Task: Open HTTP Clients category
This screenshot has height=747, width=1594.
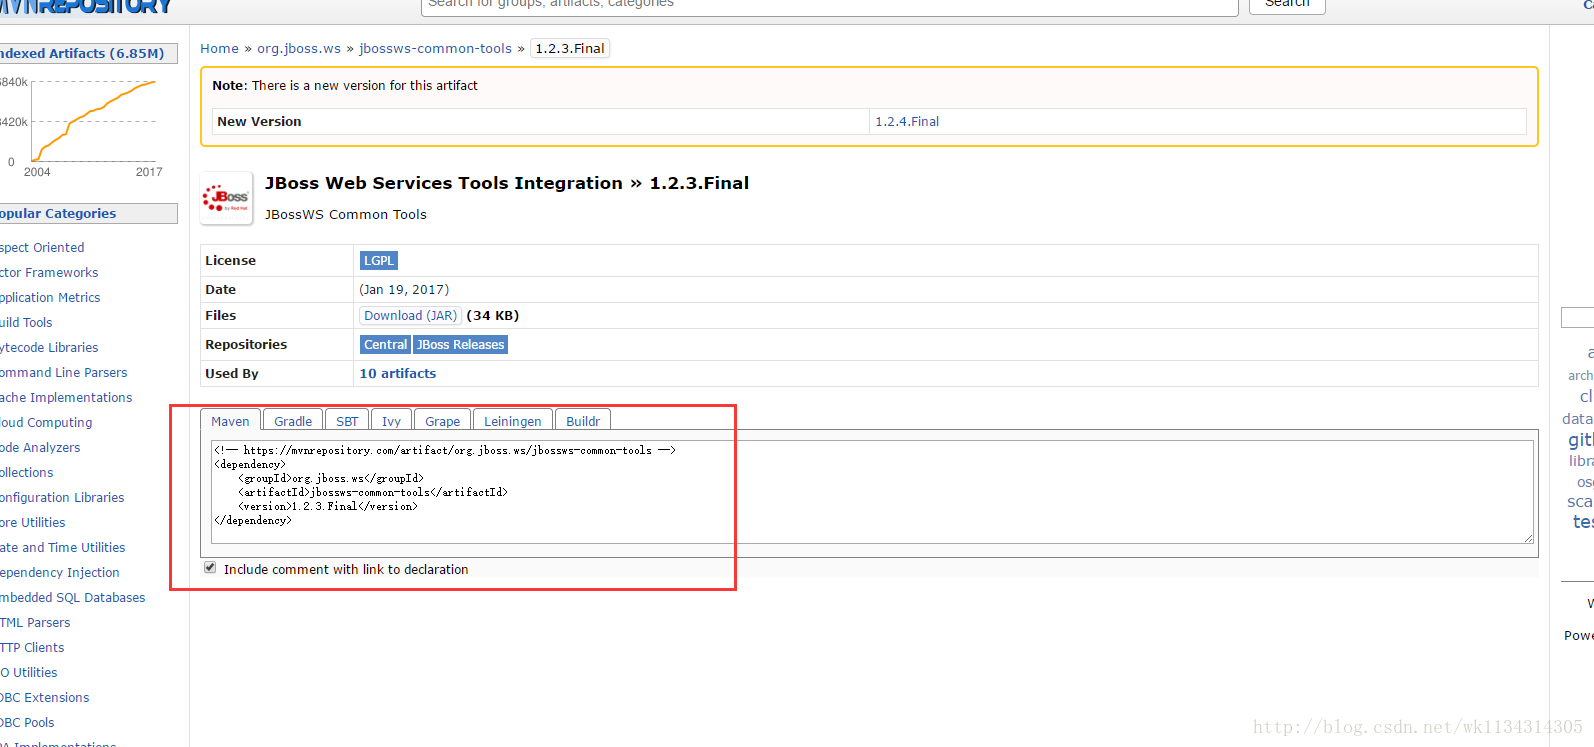Action: (x=32, y=647)
